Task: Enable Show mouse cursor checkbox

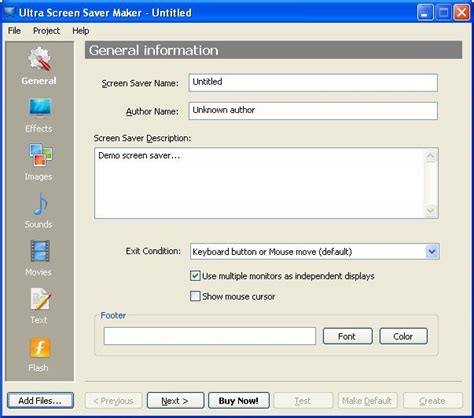Action: click(195, 296)
